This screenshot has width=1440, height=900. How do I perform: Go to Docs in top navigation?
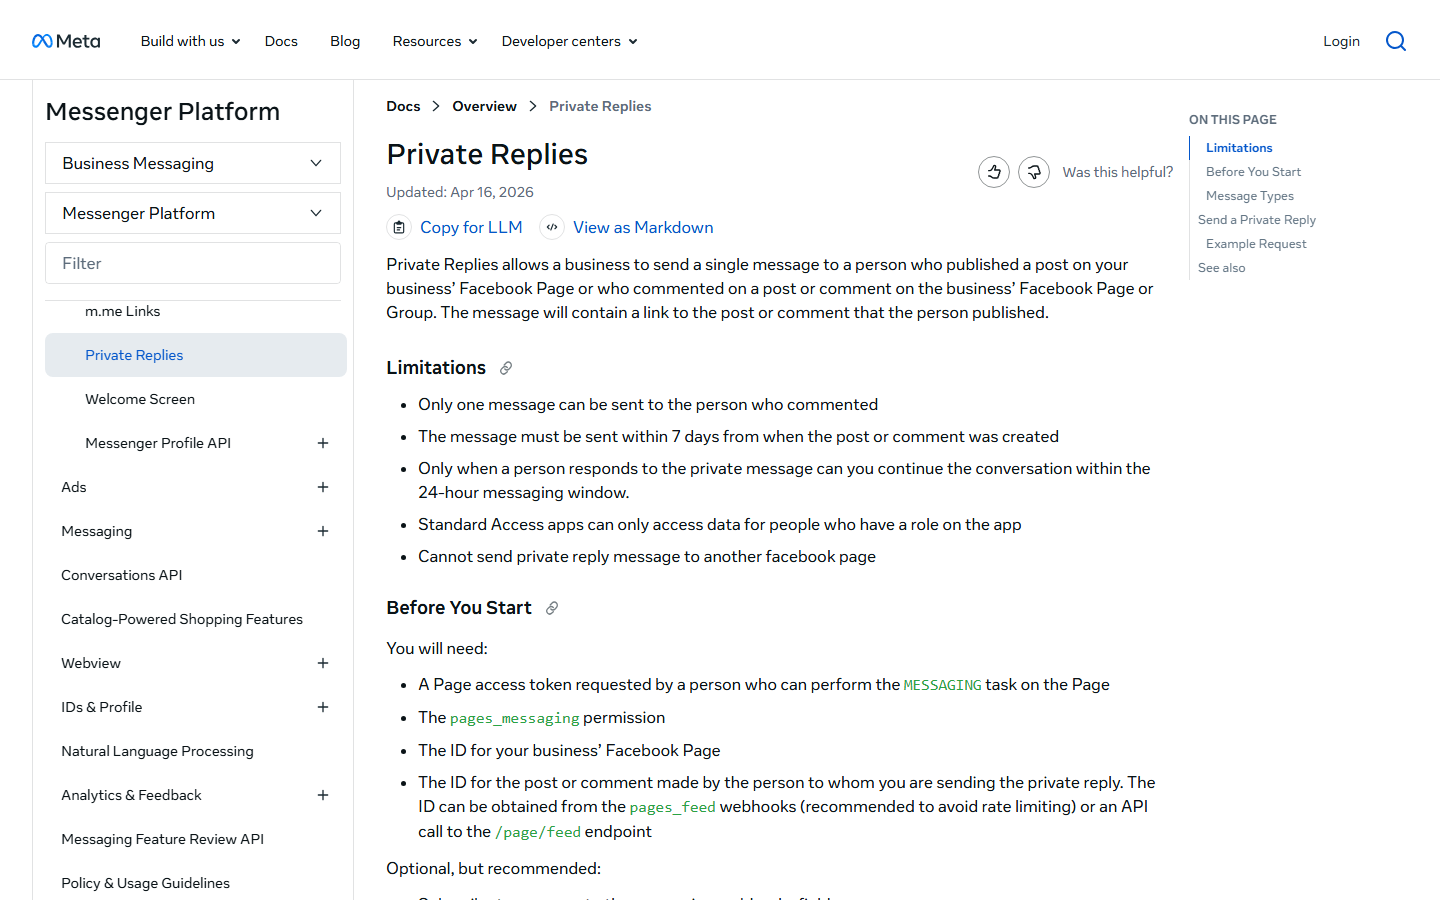pyautogui.click(x=281, y=41)
